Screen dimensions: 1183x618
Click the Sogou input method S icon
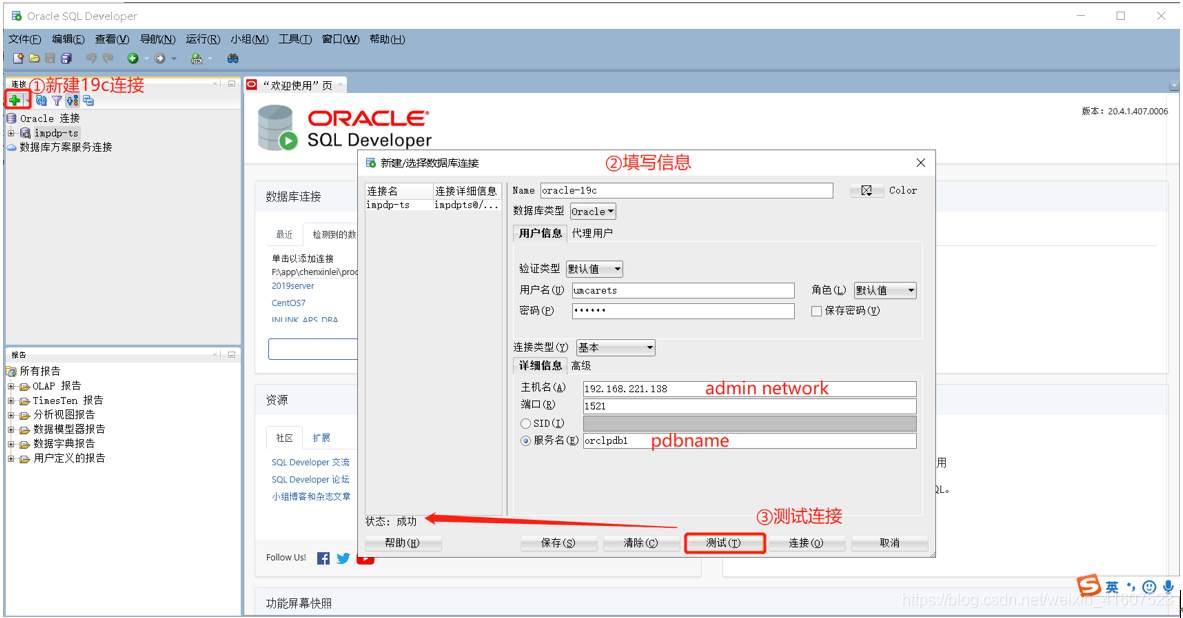pos(1089,586)
